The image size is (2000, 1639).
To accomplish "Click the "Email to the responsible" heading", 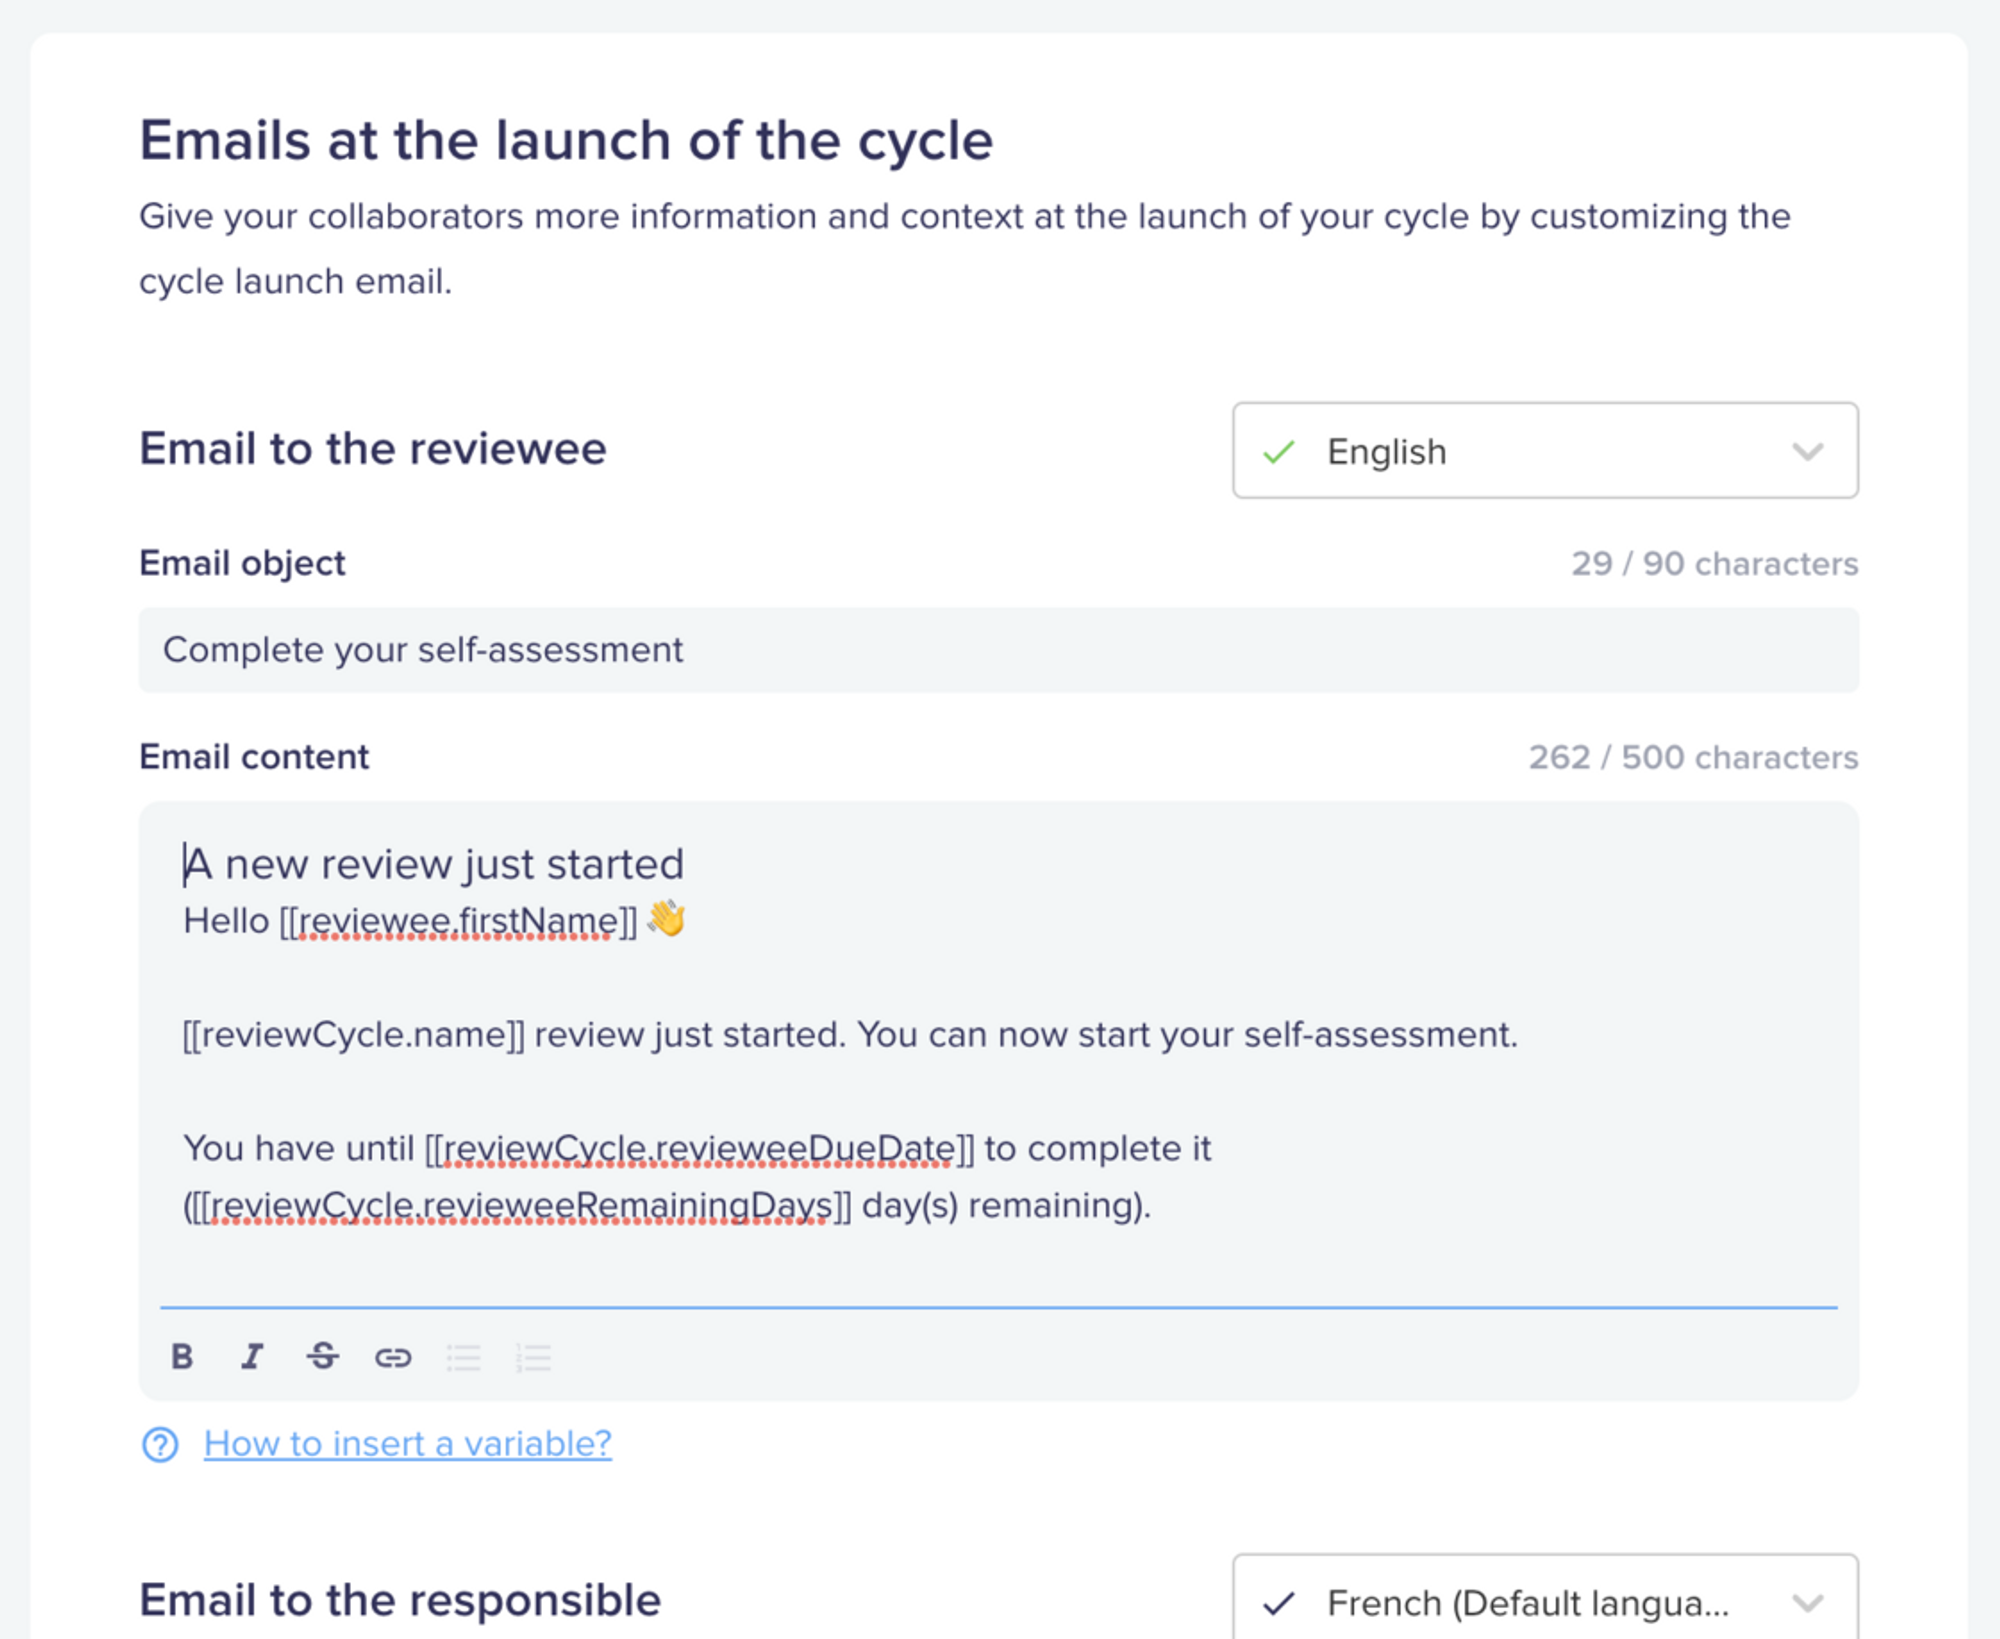I will pyautogui.click(x=400, y=1600).
